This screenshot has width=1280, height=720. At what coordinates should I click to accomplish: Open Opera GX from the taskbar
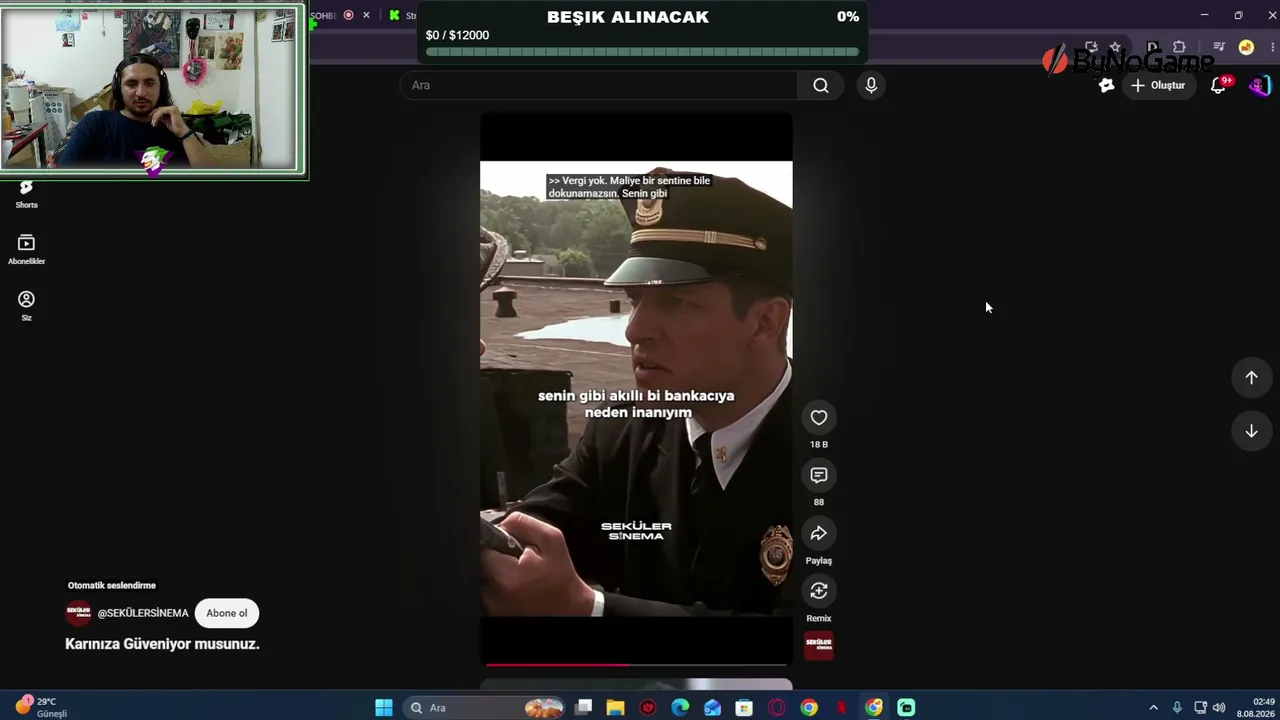[777, 708]
